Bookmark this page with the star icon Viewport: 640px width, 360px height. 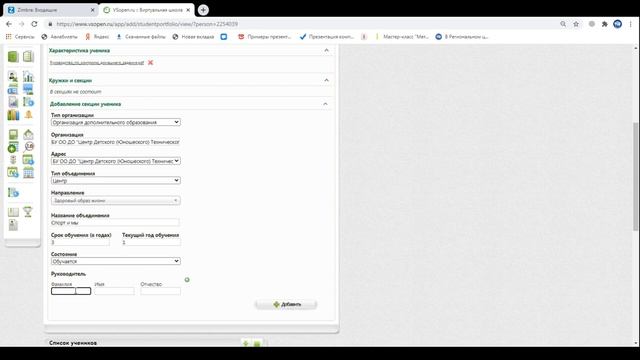576,24
